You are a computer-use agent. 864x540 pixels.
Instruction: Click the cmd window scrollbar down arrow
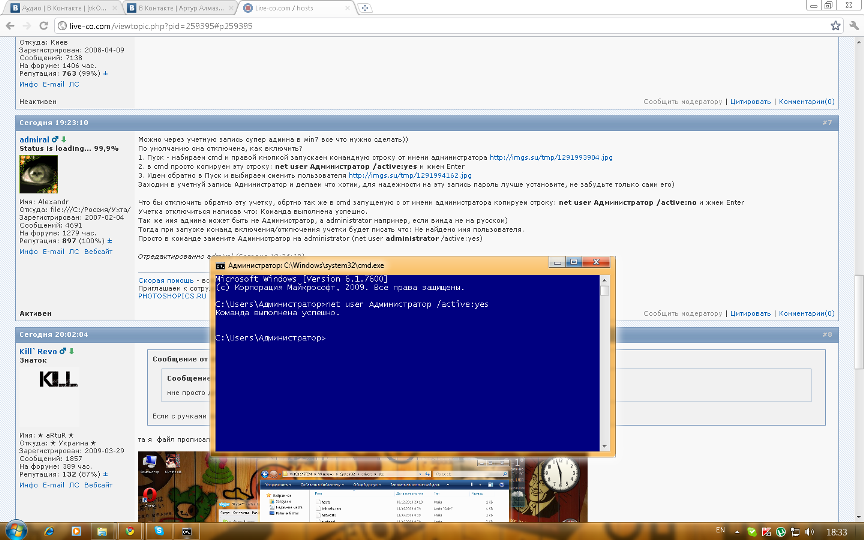(x=605, y=447)
